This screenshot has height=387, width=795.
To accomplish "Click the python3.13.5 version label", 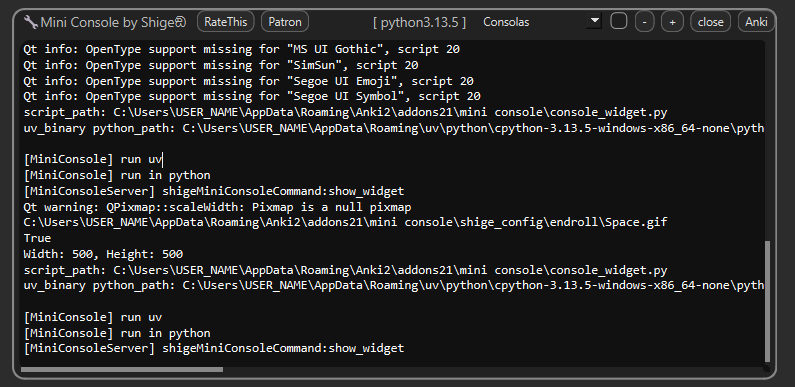I will [x=419, y=22].
